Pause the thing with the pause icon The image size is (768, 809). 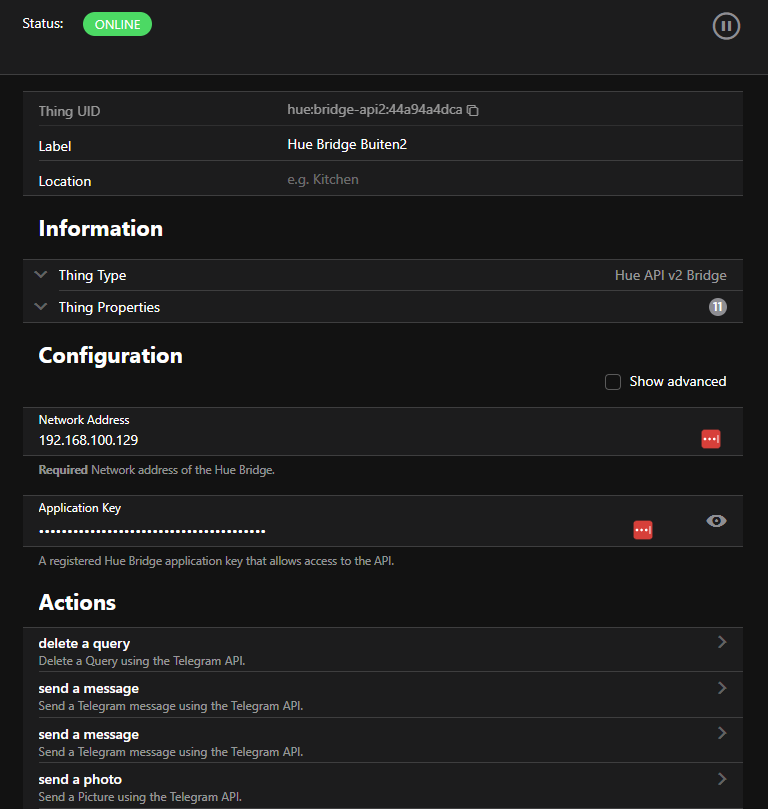[x=726, y=26]
